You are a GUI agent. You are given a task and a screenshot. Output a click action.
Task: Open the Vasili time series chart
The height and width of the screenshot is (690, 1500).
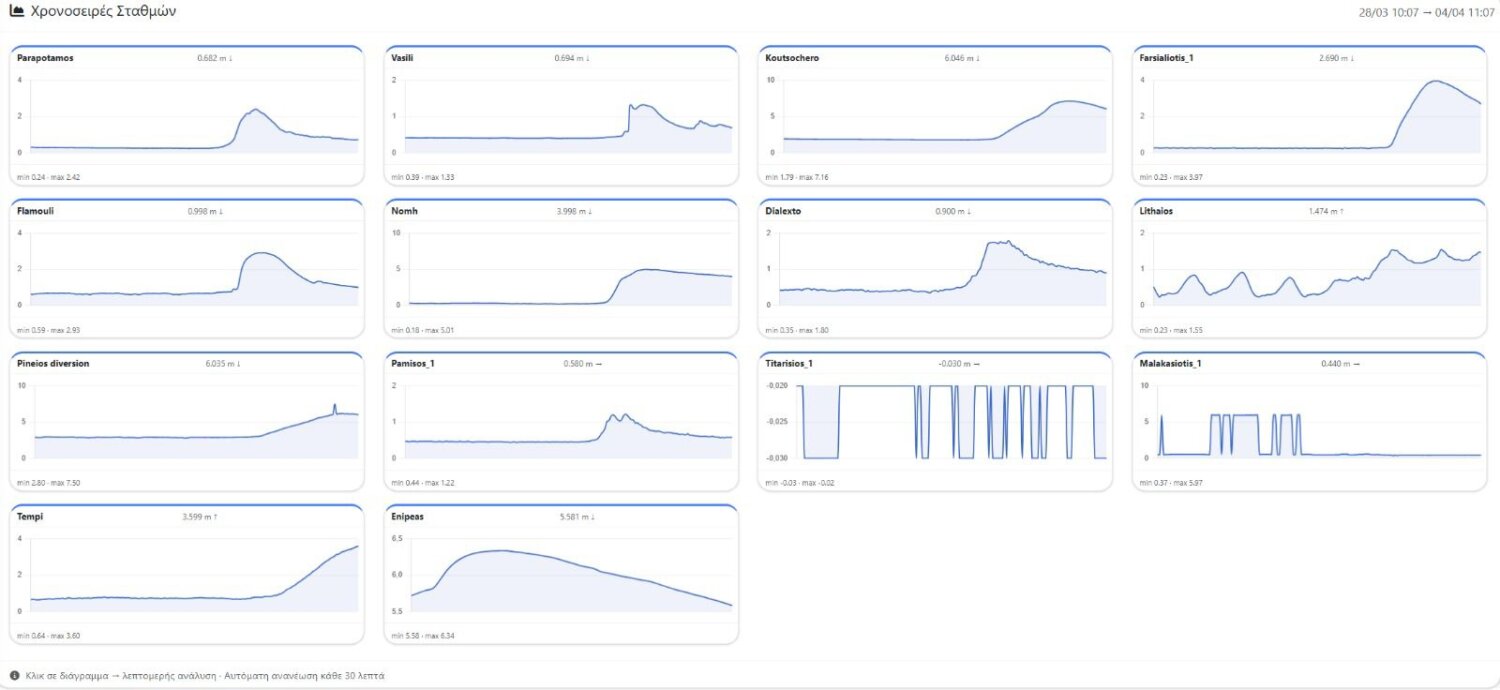pyautogui.click(x=561, y=116)
